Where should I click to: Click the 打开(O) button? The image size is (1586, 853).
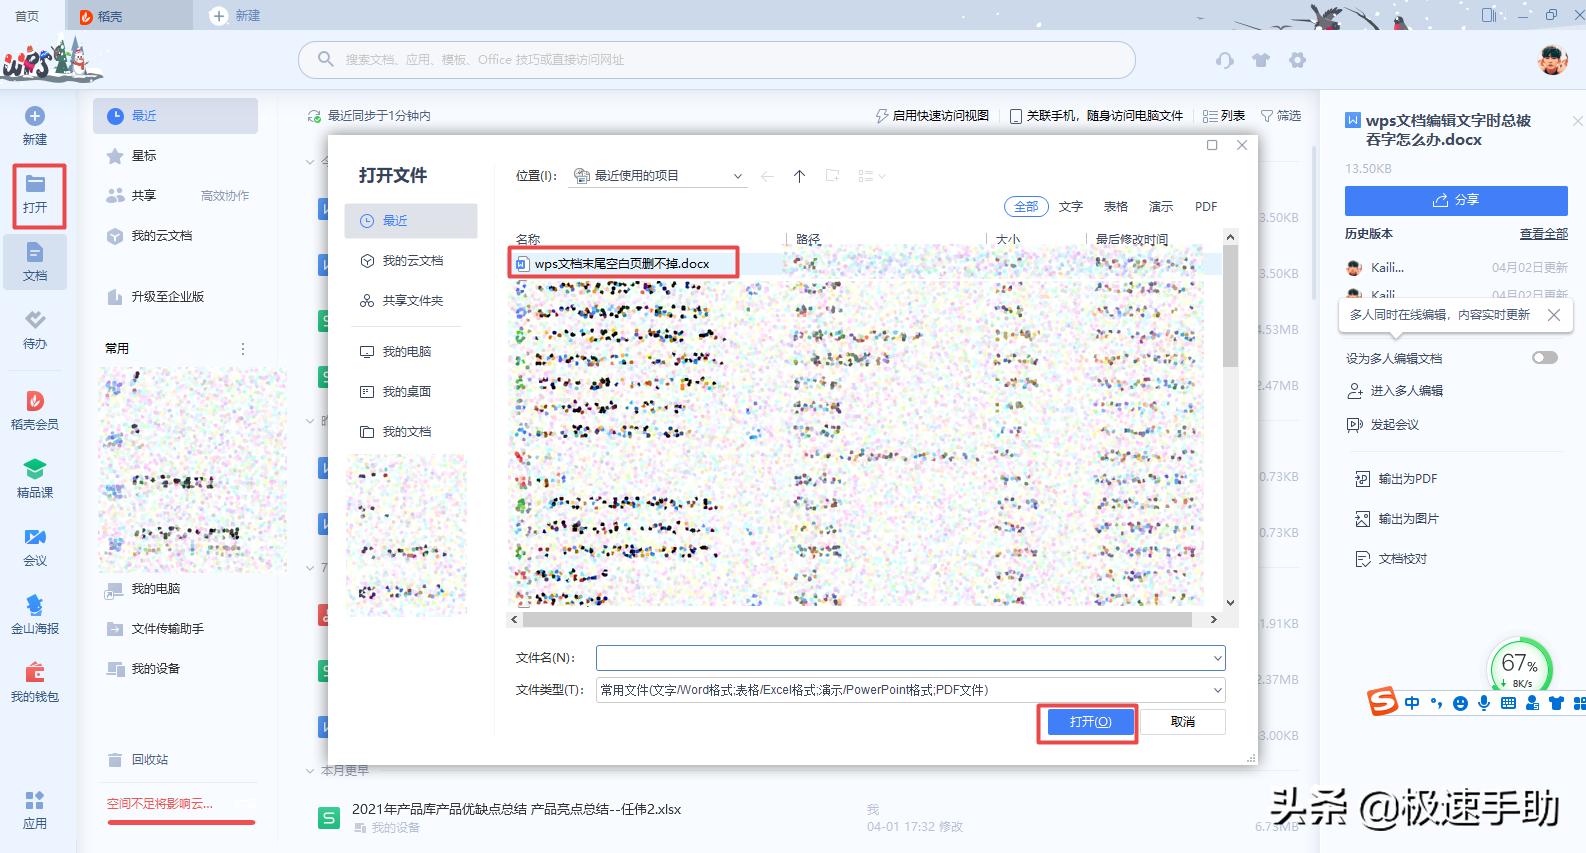tap(1089, 722)
